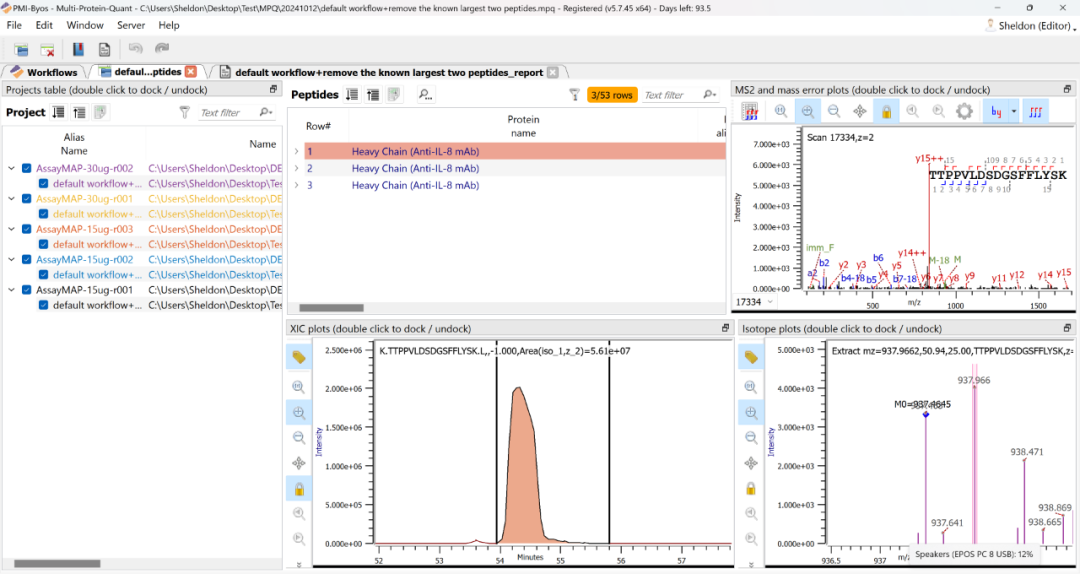Click the MS2 plot settings gear icon
The image size is (1080, 574).
point(964,112)
